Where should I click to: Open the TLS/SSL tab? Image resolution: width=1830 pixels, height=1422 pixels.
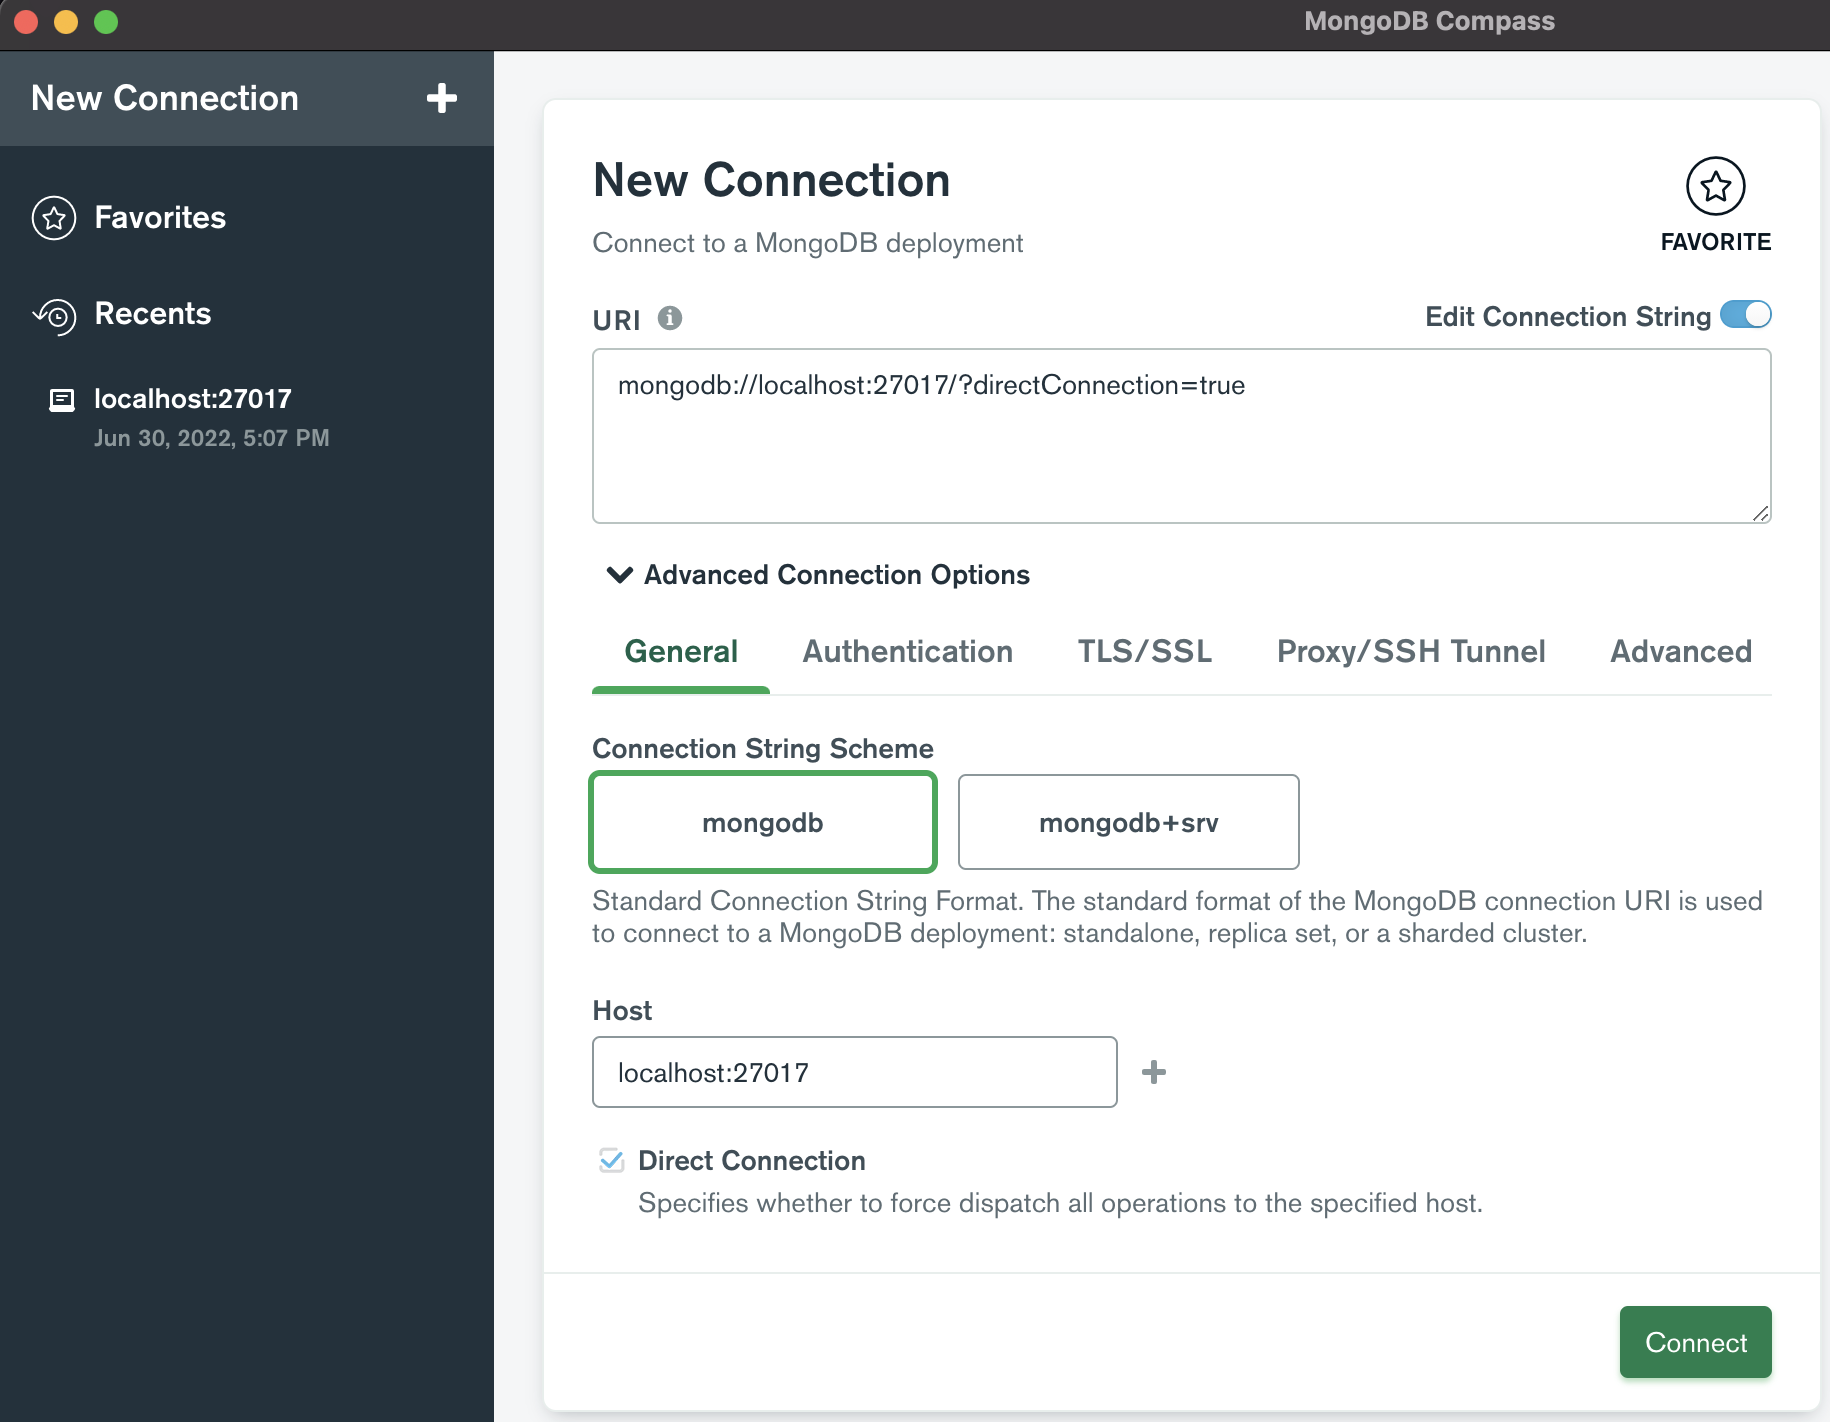pyautogui.click(x=1144, y=652)
